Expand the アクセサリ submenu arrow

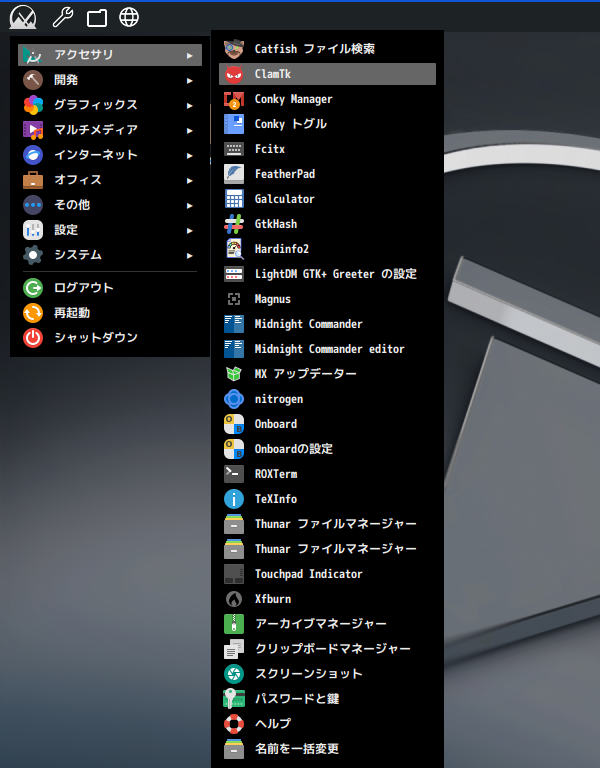point(190,56)
